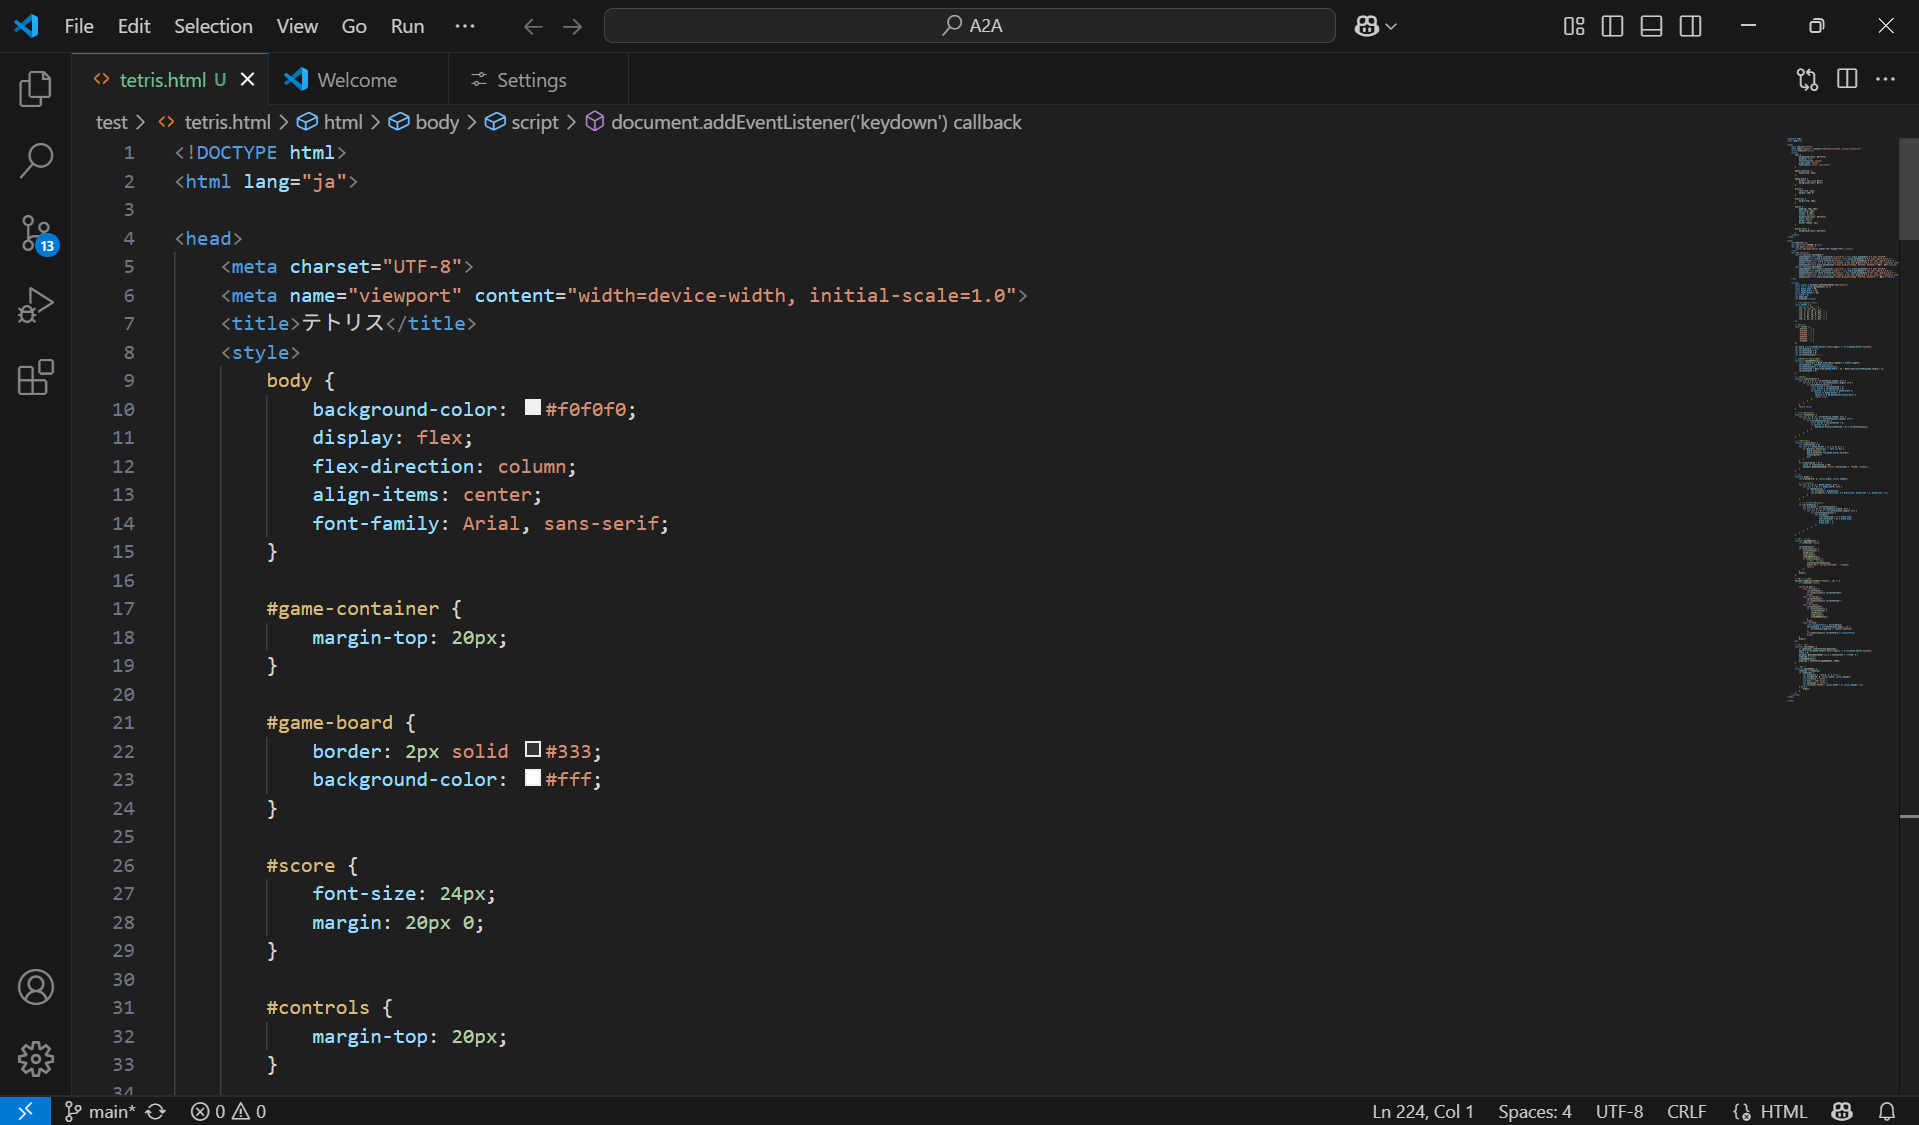Image resolution: width=1919 pixels, height=1125 pixels.
Task: Toggle the panel layout control
Action: pyautogui.click(x=1650, y=26)
